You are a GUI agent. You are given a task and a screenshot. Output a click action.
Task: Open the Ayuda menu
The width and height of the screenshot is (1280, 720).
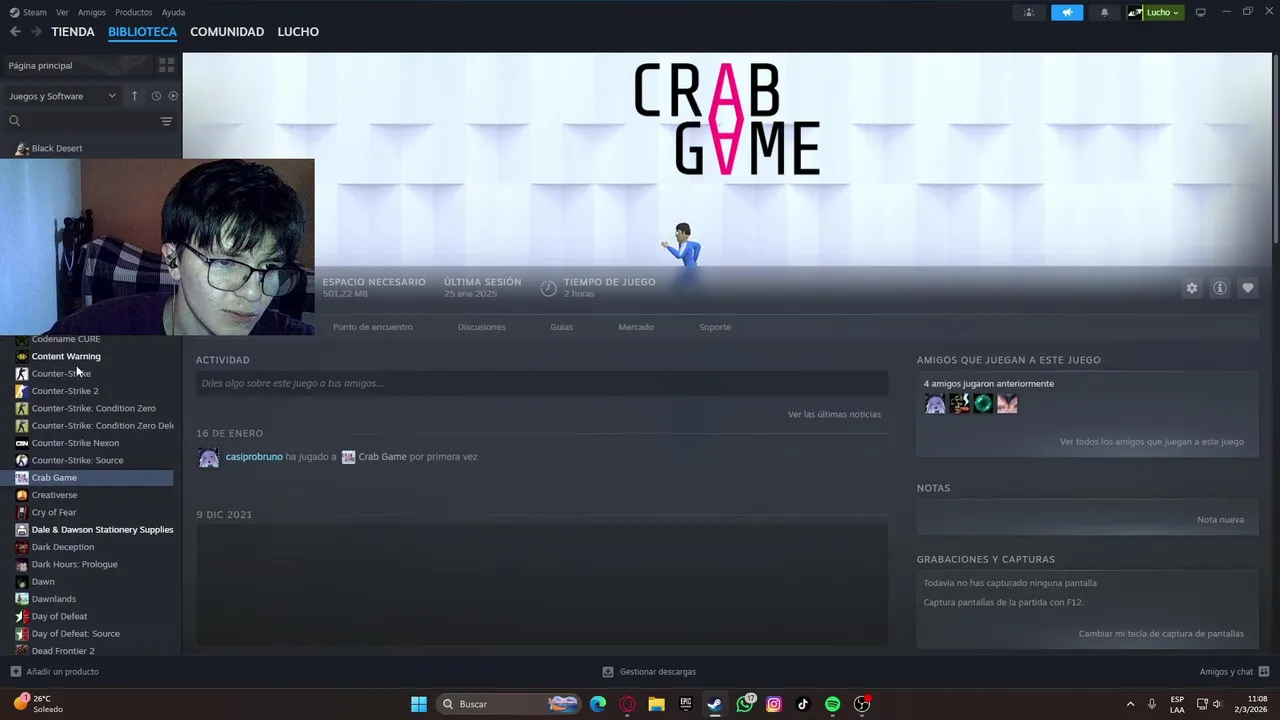173,12
